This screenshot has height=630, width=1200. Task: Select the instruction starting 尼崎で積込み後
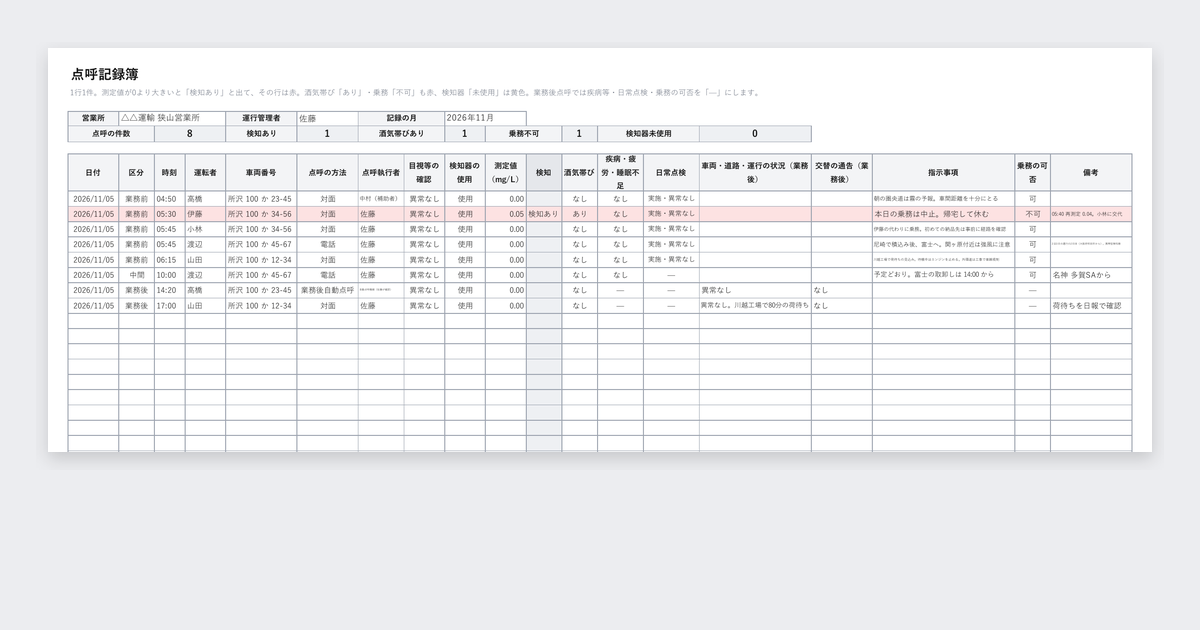pos(943,245)
